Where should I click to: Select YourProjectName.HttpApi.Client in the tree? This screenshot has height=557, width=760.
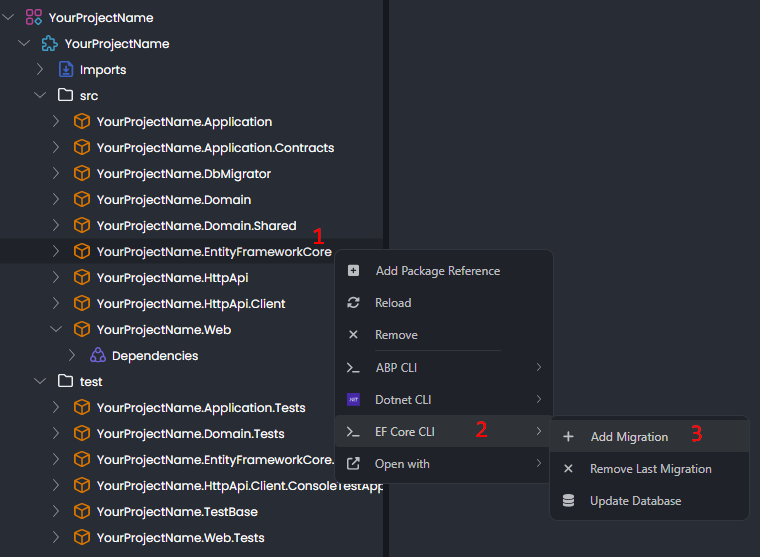pyautogui.click(x=191, y=304)
